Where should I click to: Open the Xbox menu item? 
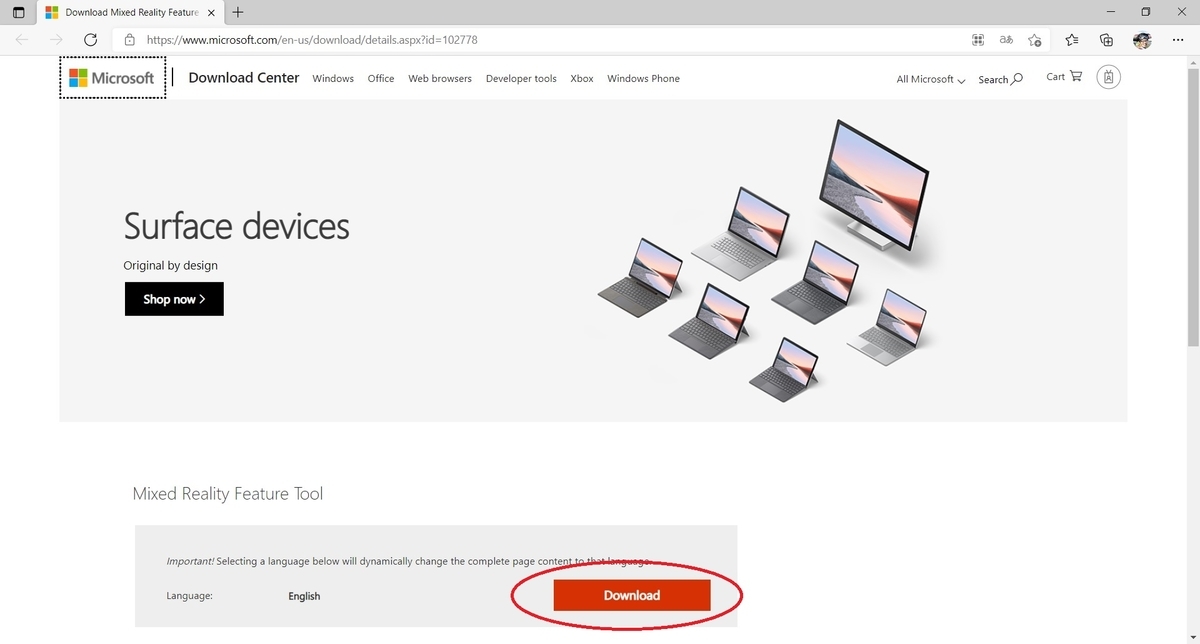(582, 78)
